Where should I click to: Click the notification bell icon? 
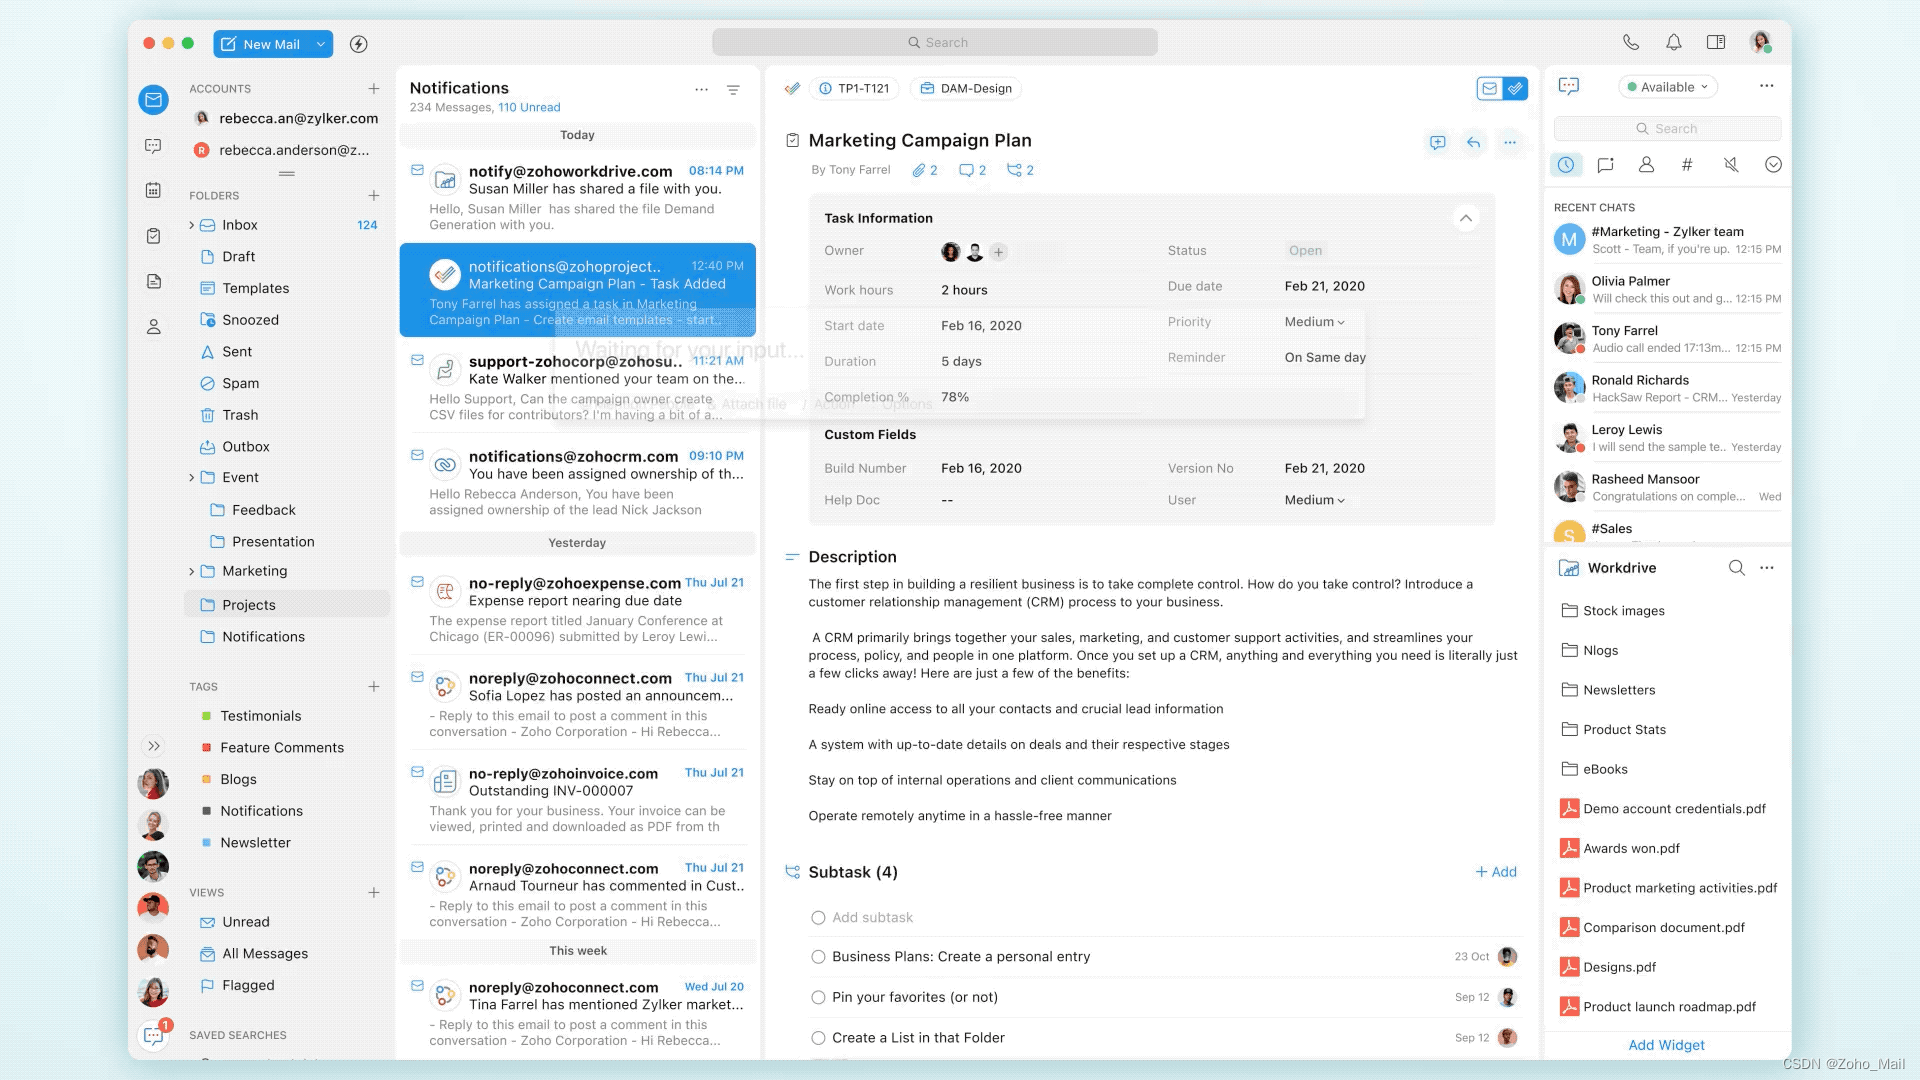[1673, 42]
